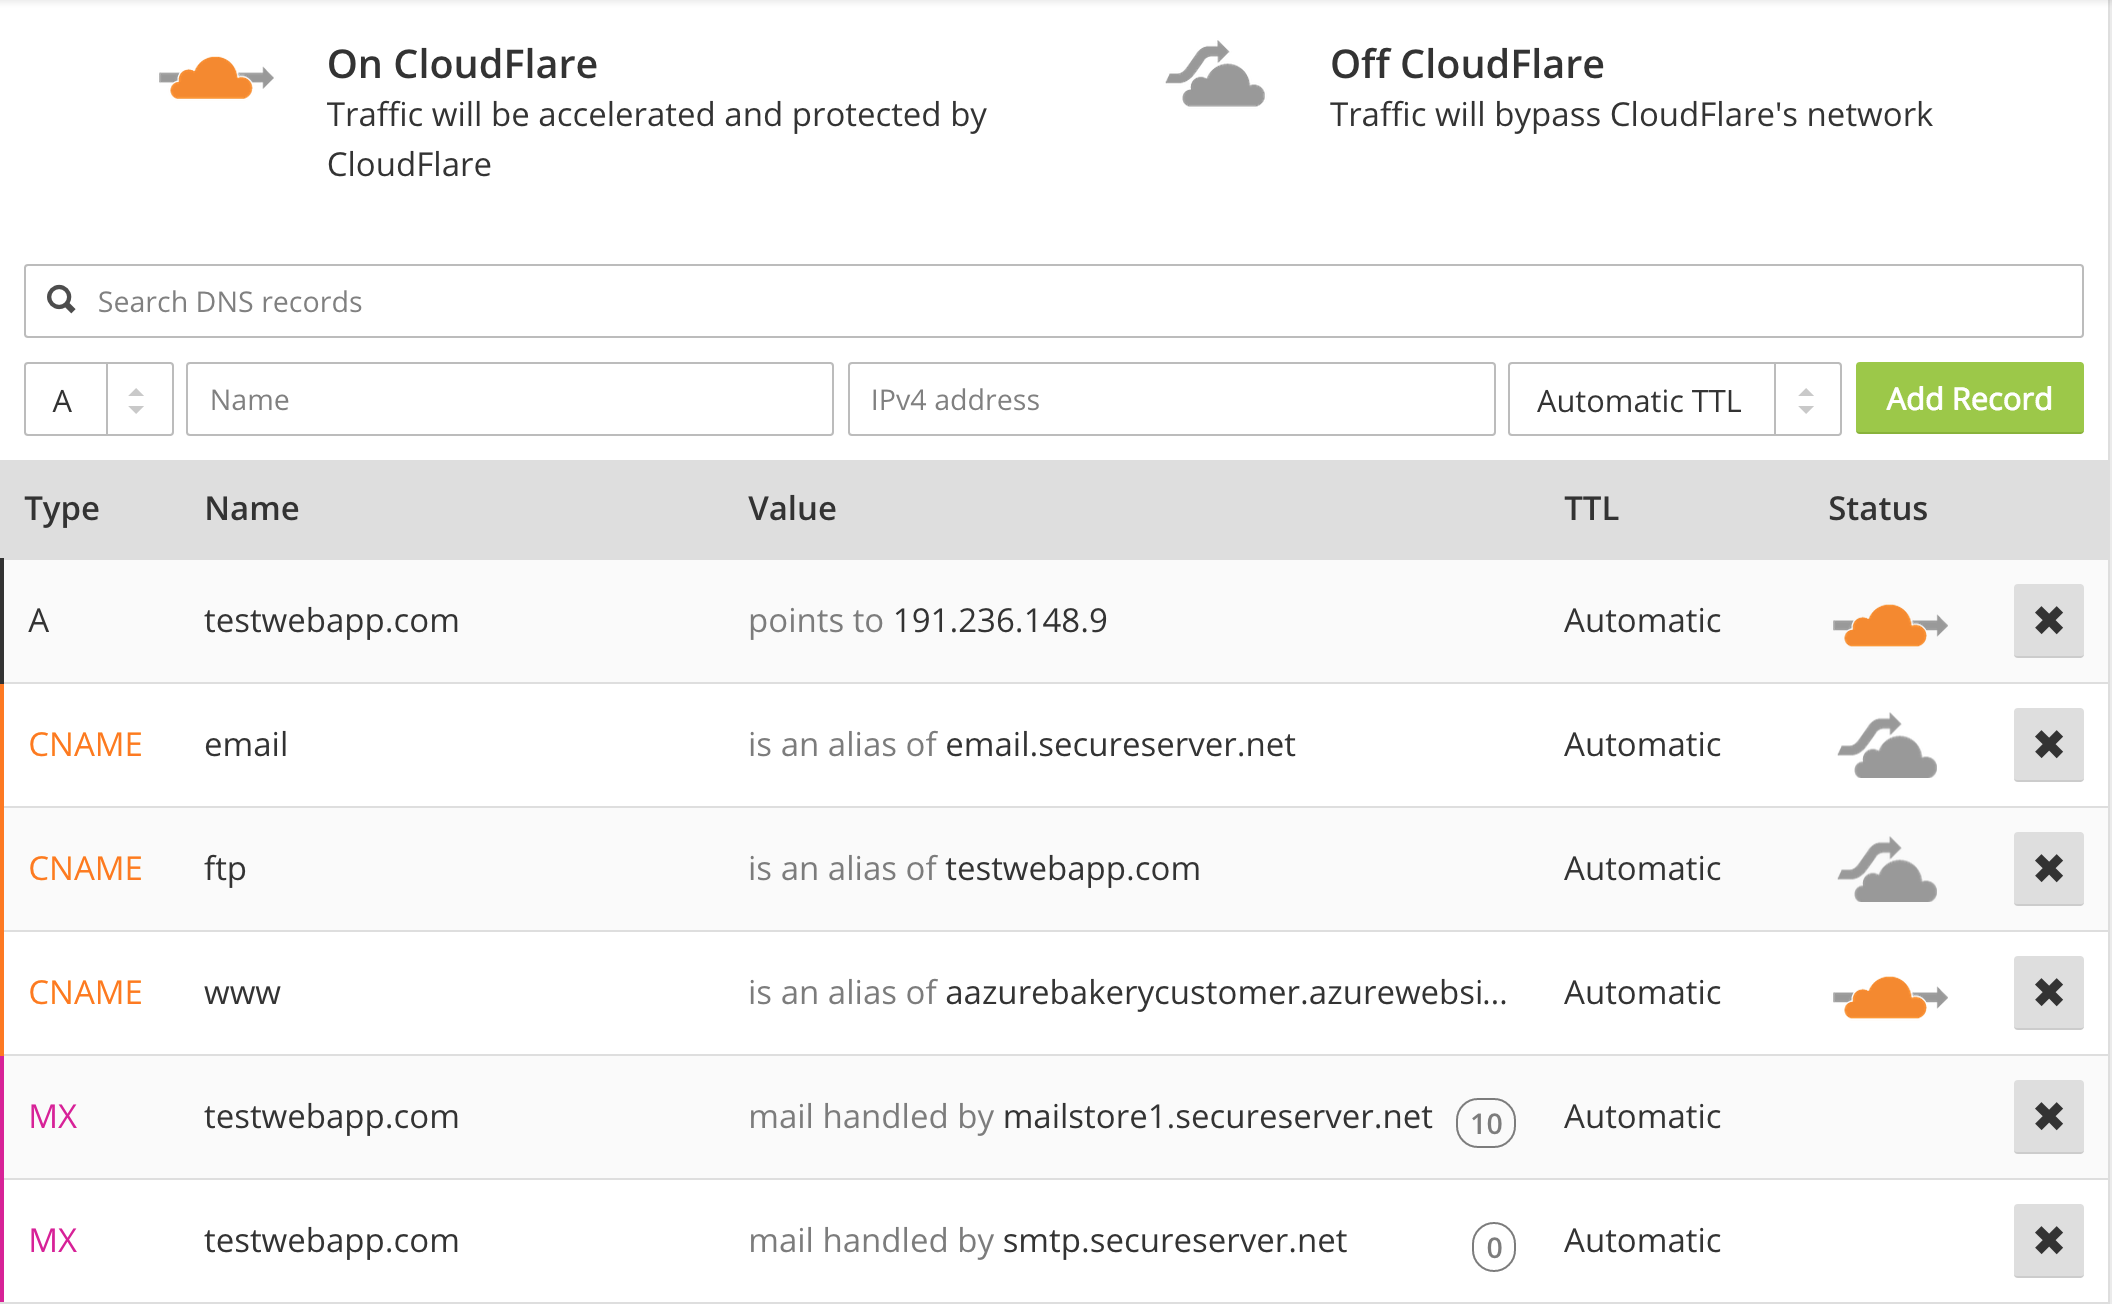Open the record type A dropdown
This screenshot has height=1304, width=2112.
tap(98, 400)
